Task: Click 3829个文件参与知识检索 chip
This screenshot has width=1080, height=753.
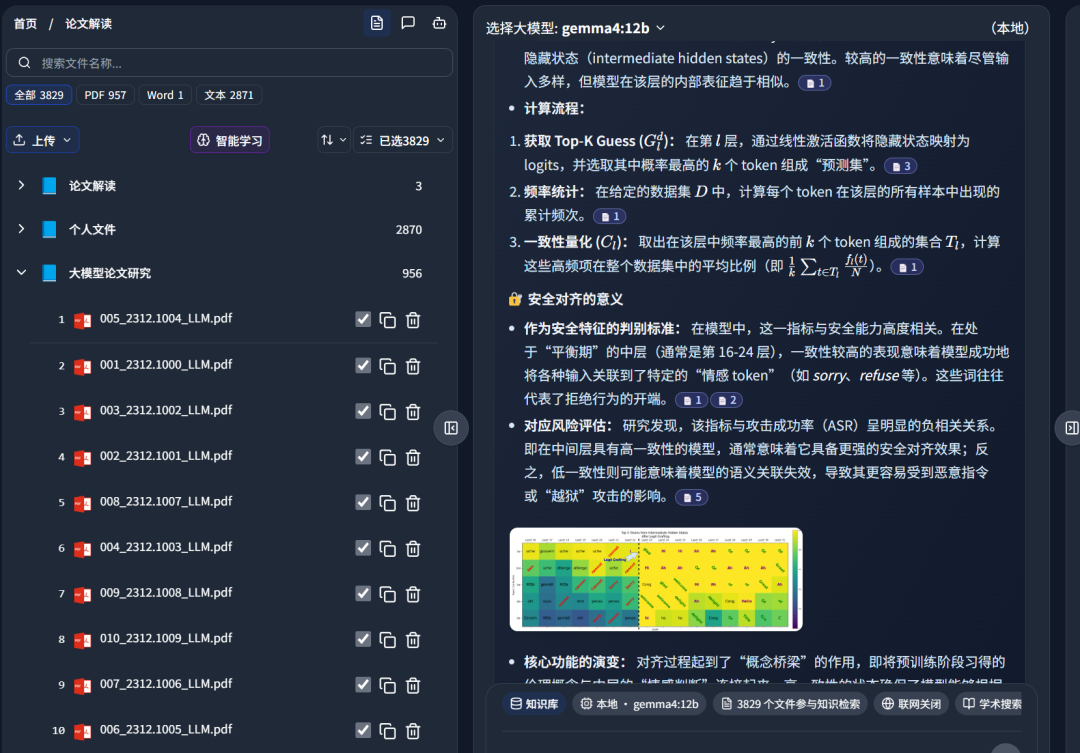Action: pyautogui.click(x=790, y=703)
